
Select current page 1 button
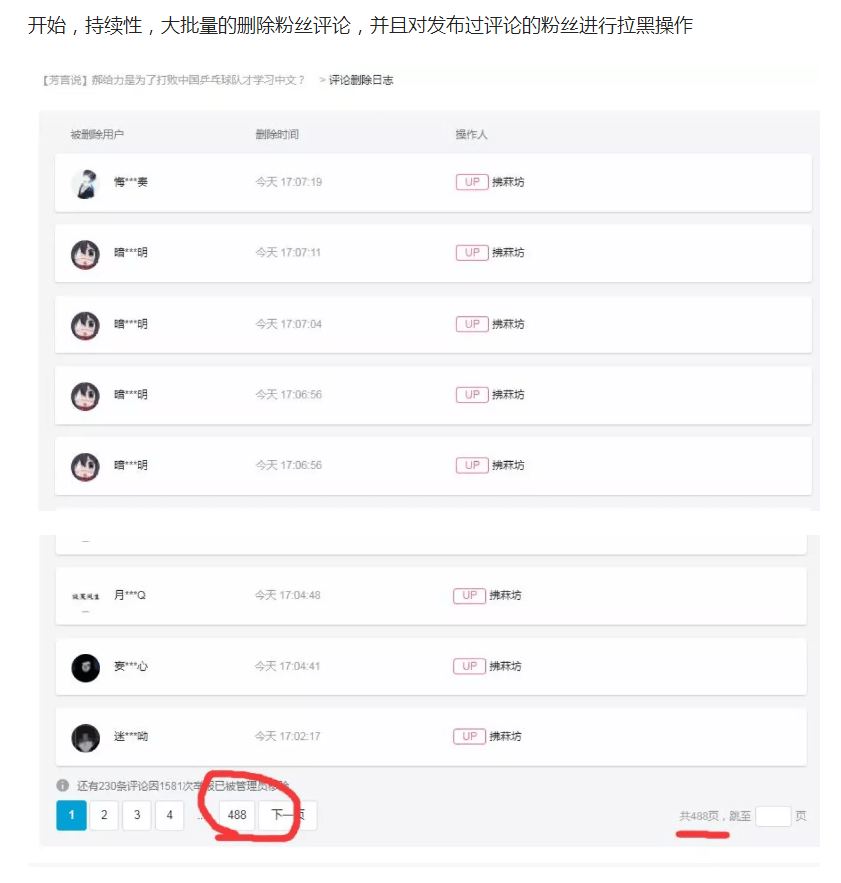(72, 815)
